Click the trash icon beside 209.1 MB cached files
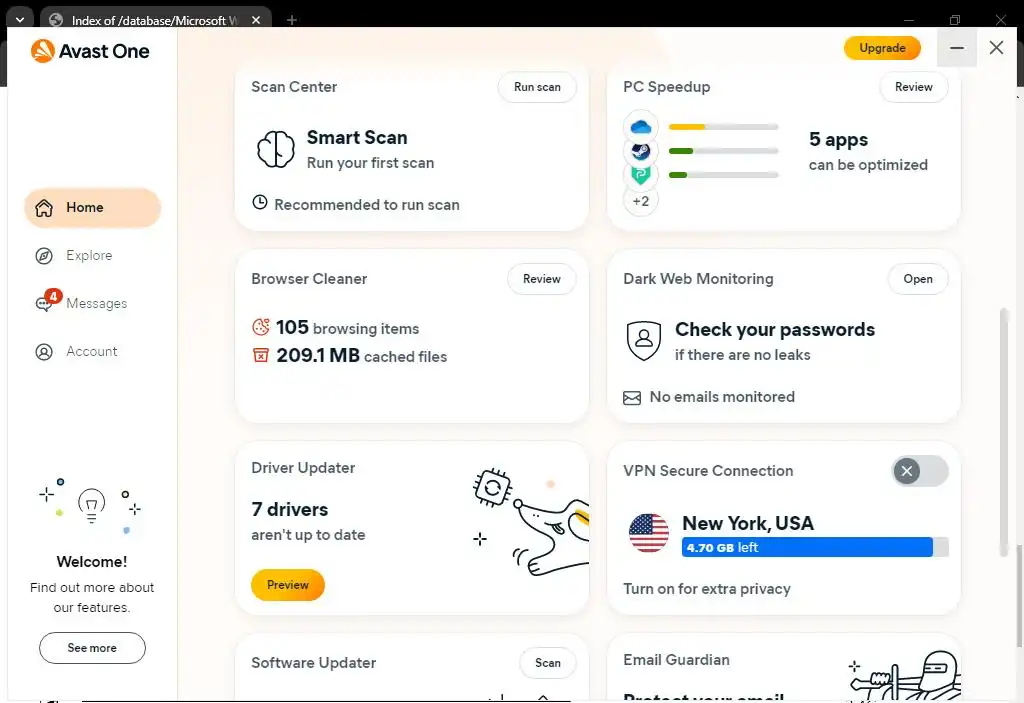This screenshot has width=1024, height=703. pyautogui.click(x=261, y=355)
